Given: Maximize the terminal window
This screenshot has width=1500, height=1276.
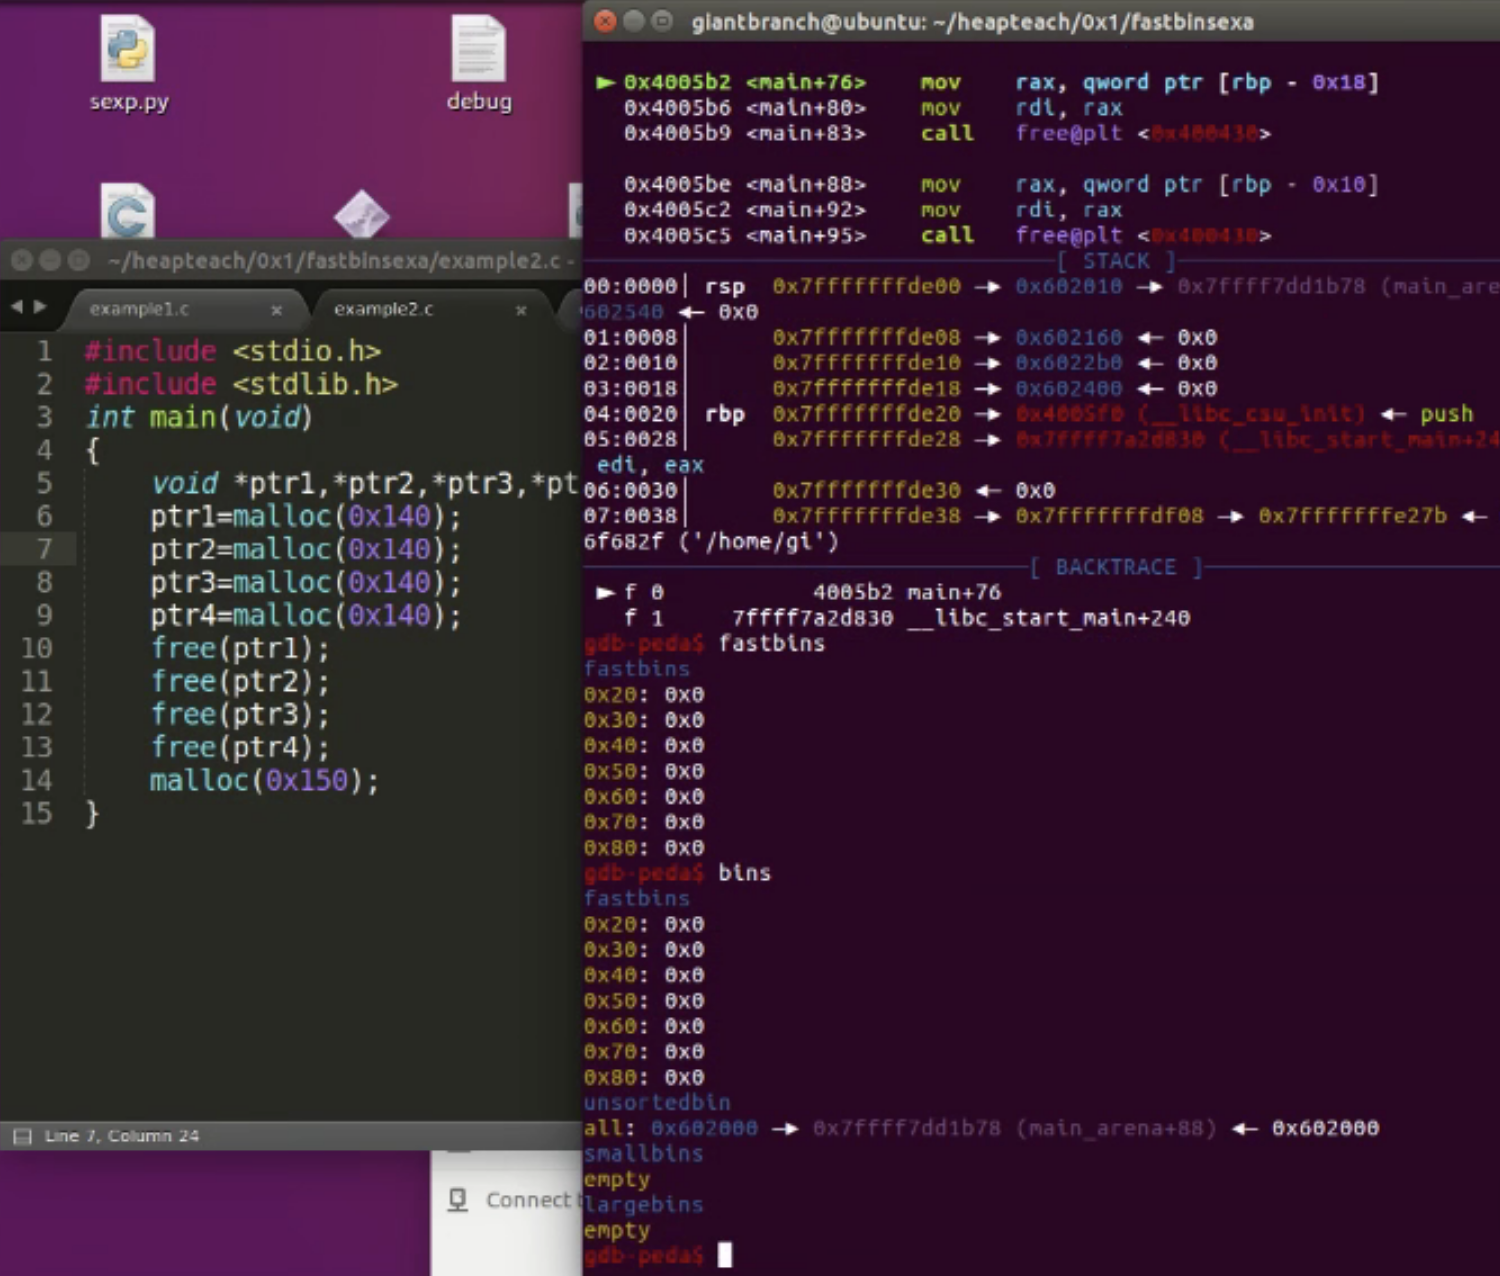Looking at the screenshot, I should (x=662, y=21).
